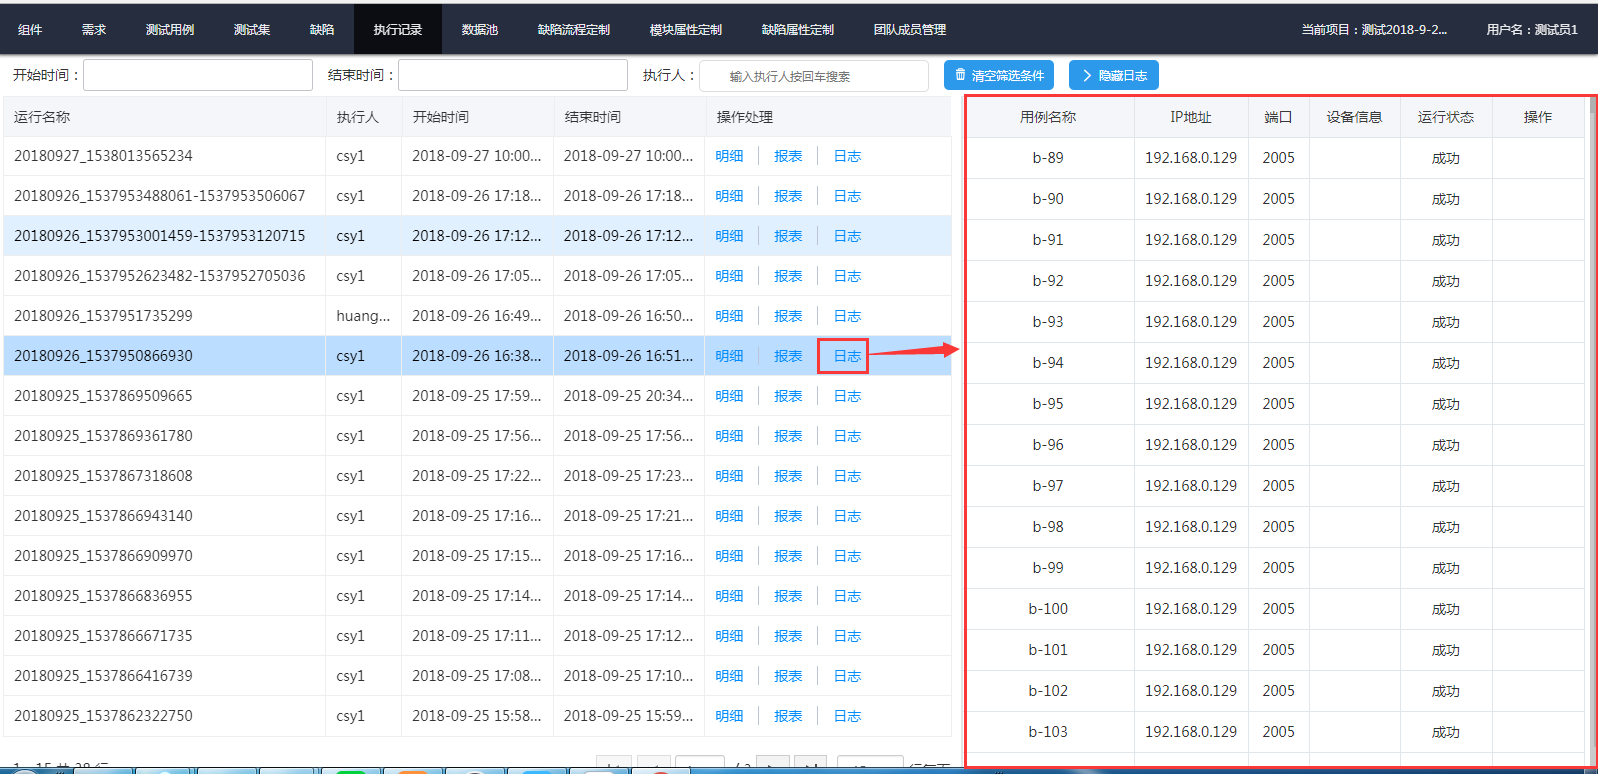Screen dimensions: 1598x774
Task: Show 日志 for run 20180925_1537862322750
Action: pyautogui.click(x=847, y=716)
